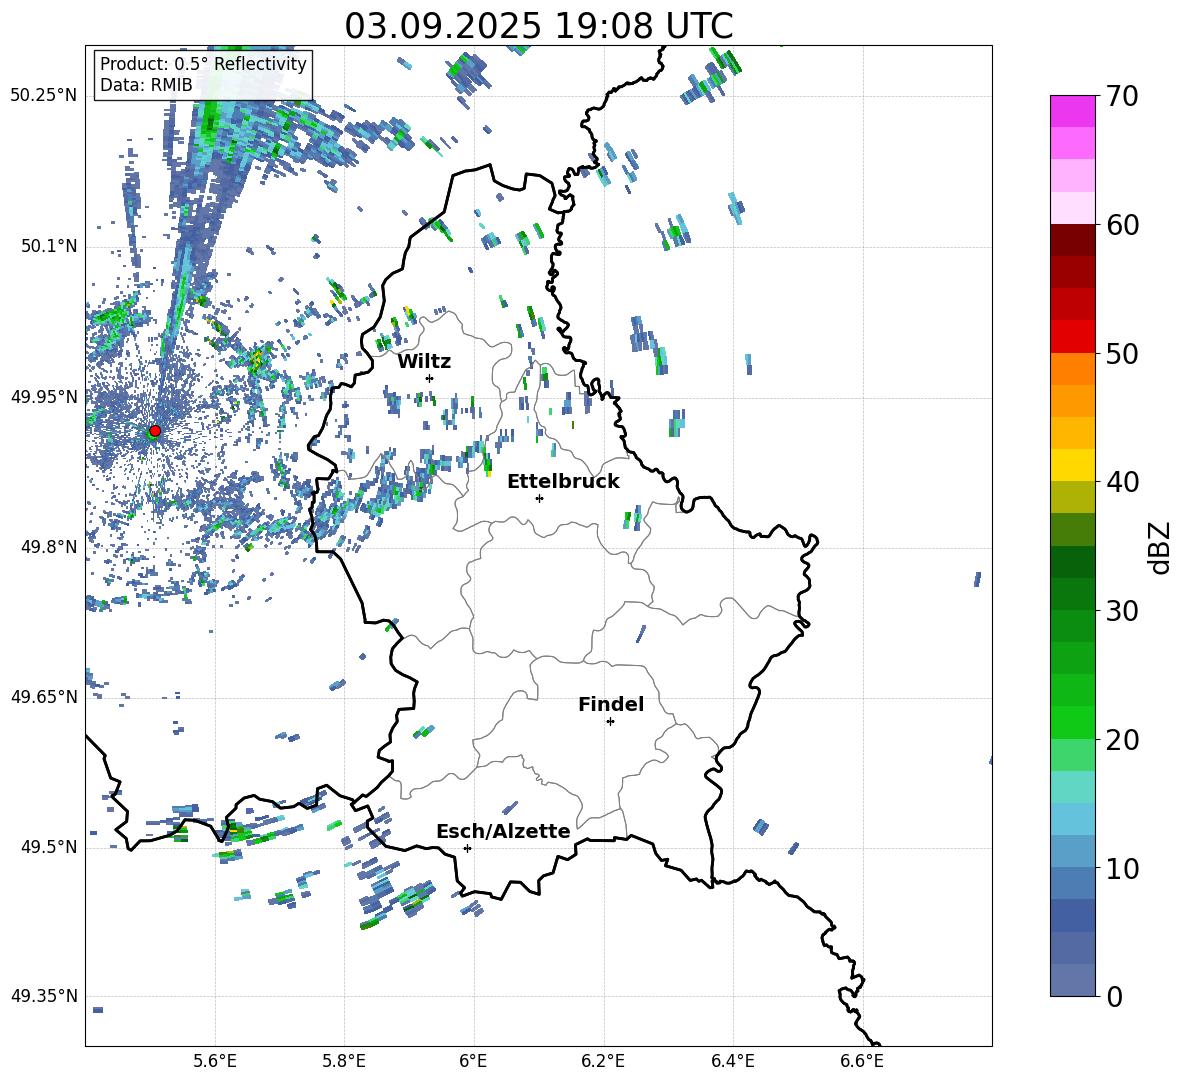The height and width of the screenshot is (1081, 1184).
Task: Click the Product: 0.5° Reflectivity text
Action: [x=203, y=64]
